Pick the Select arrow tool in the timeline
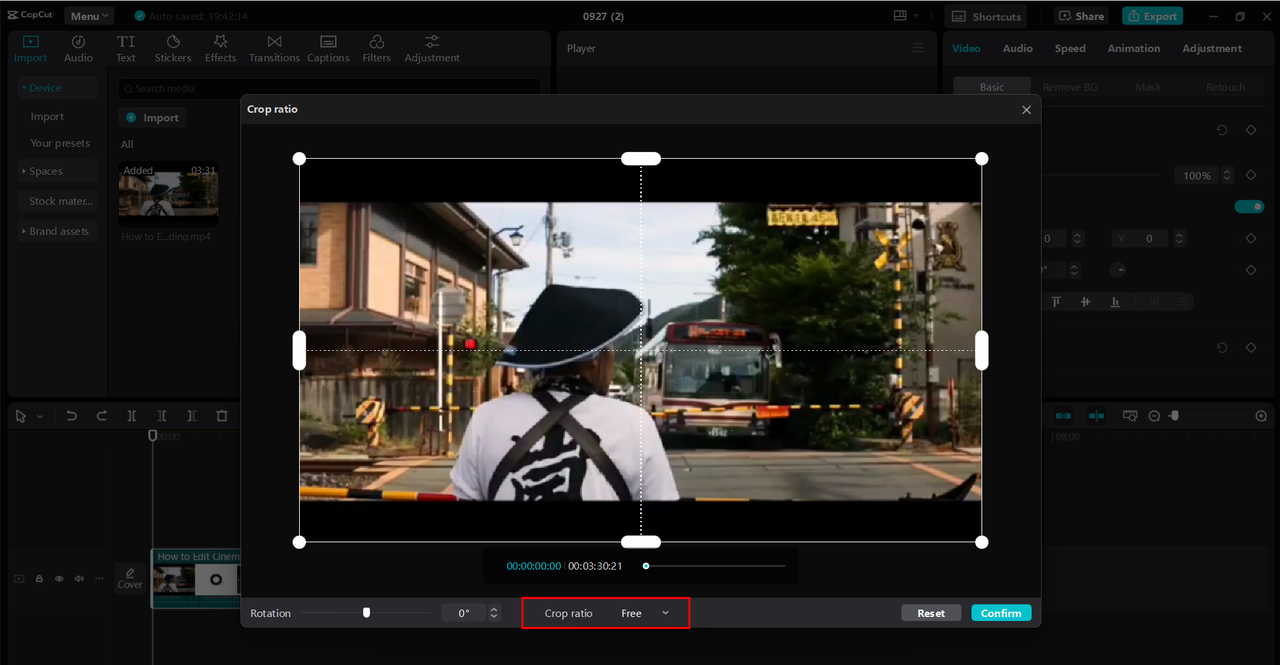This screenshot has width=1280, height=665. (x=21, y=416)
